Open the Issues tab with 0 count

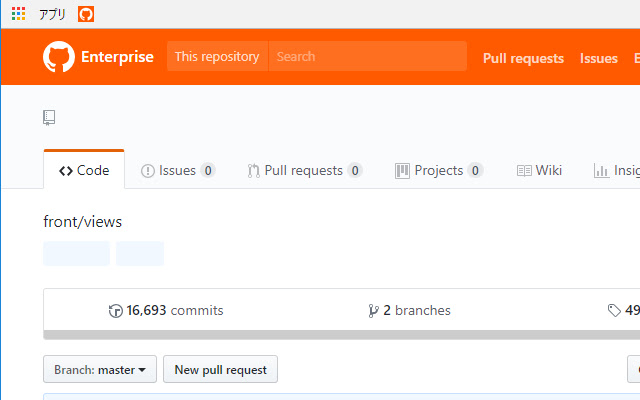178,171
